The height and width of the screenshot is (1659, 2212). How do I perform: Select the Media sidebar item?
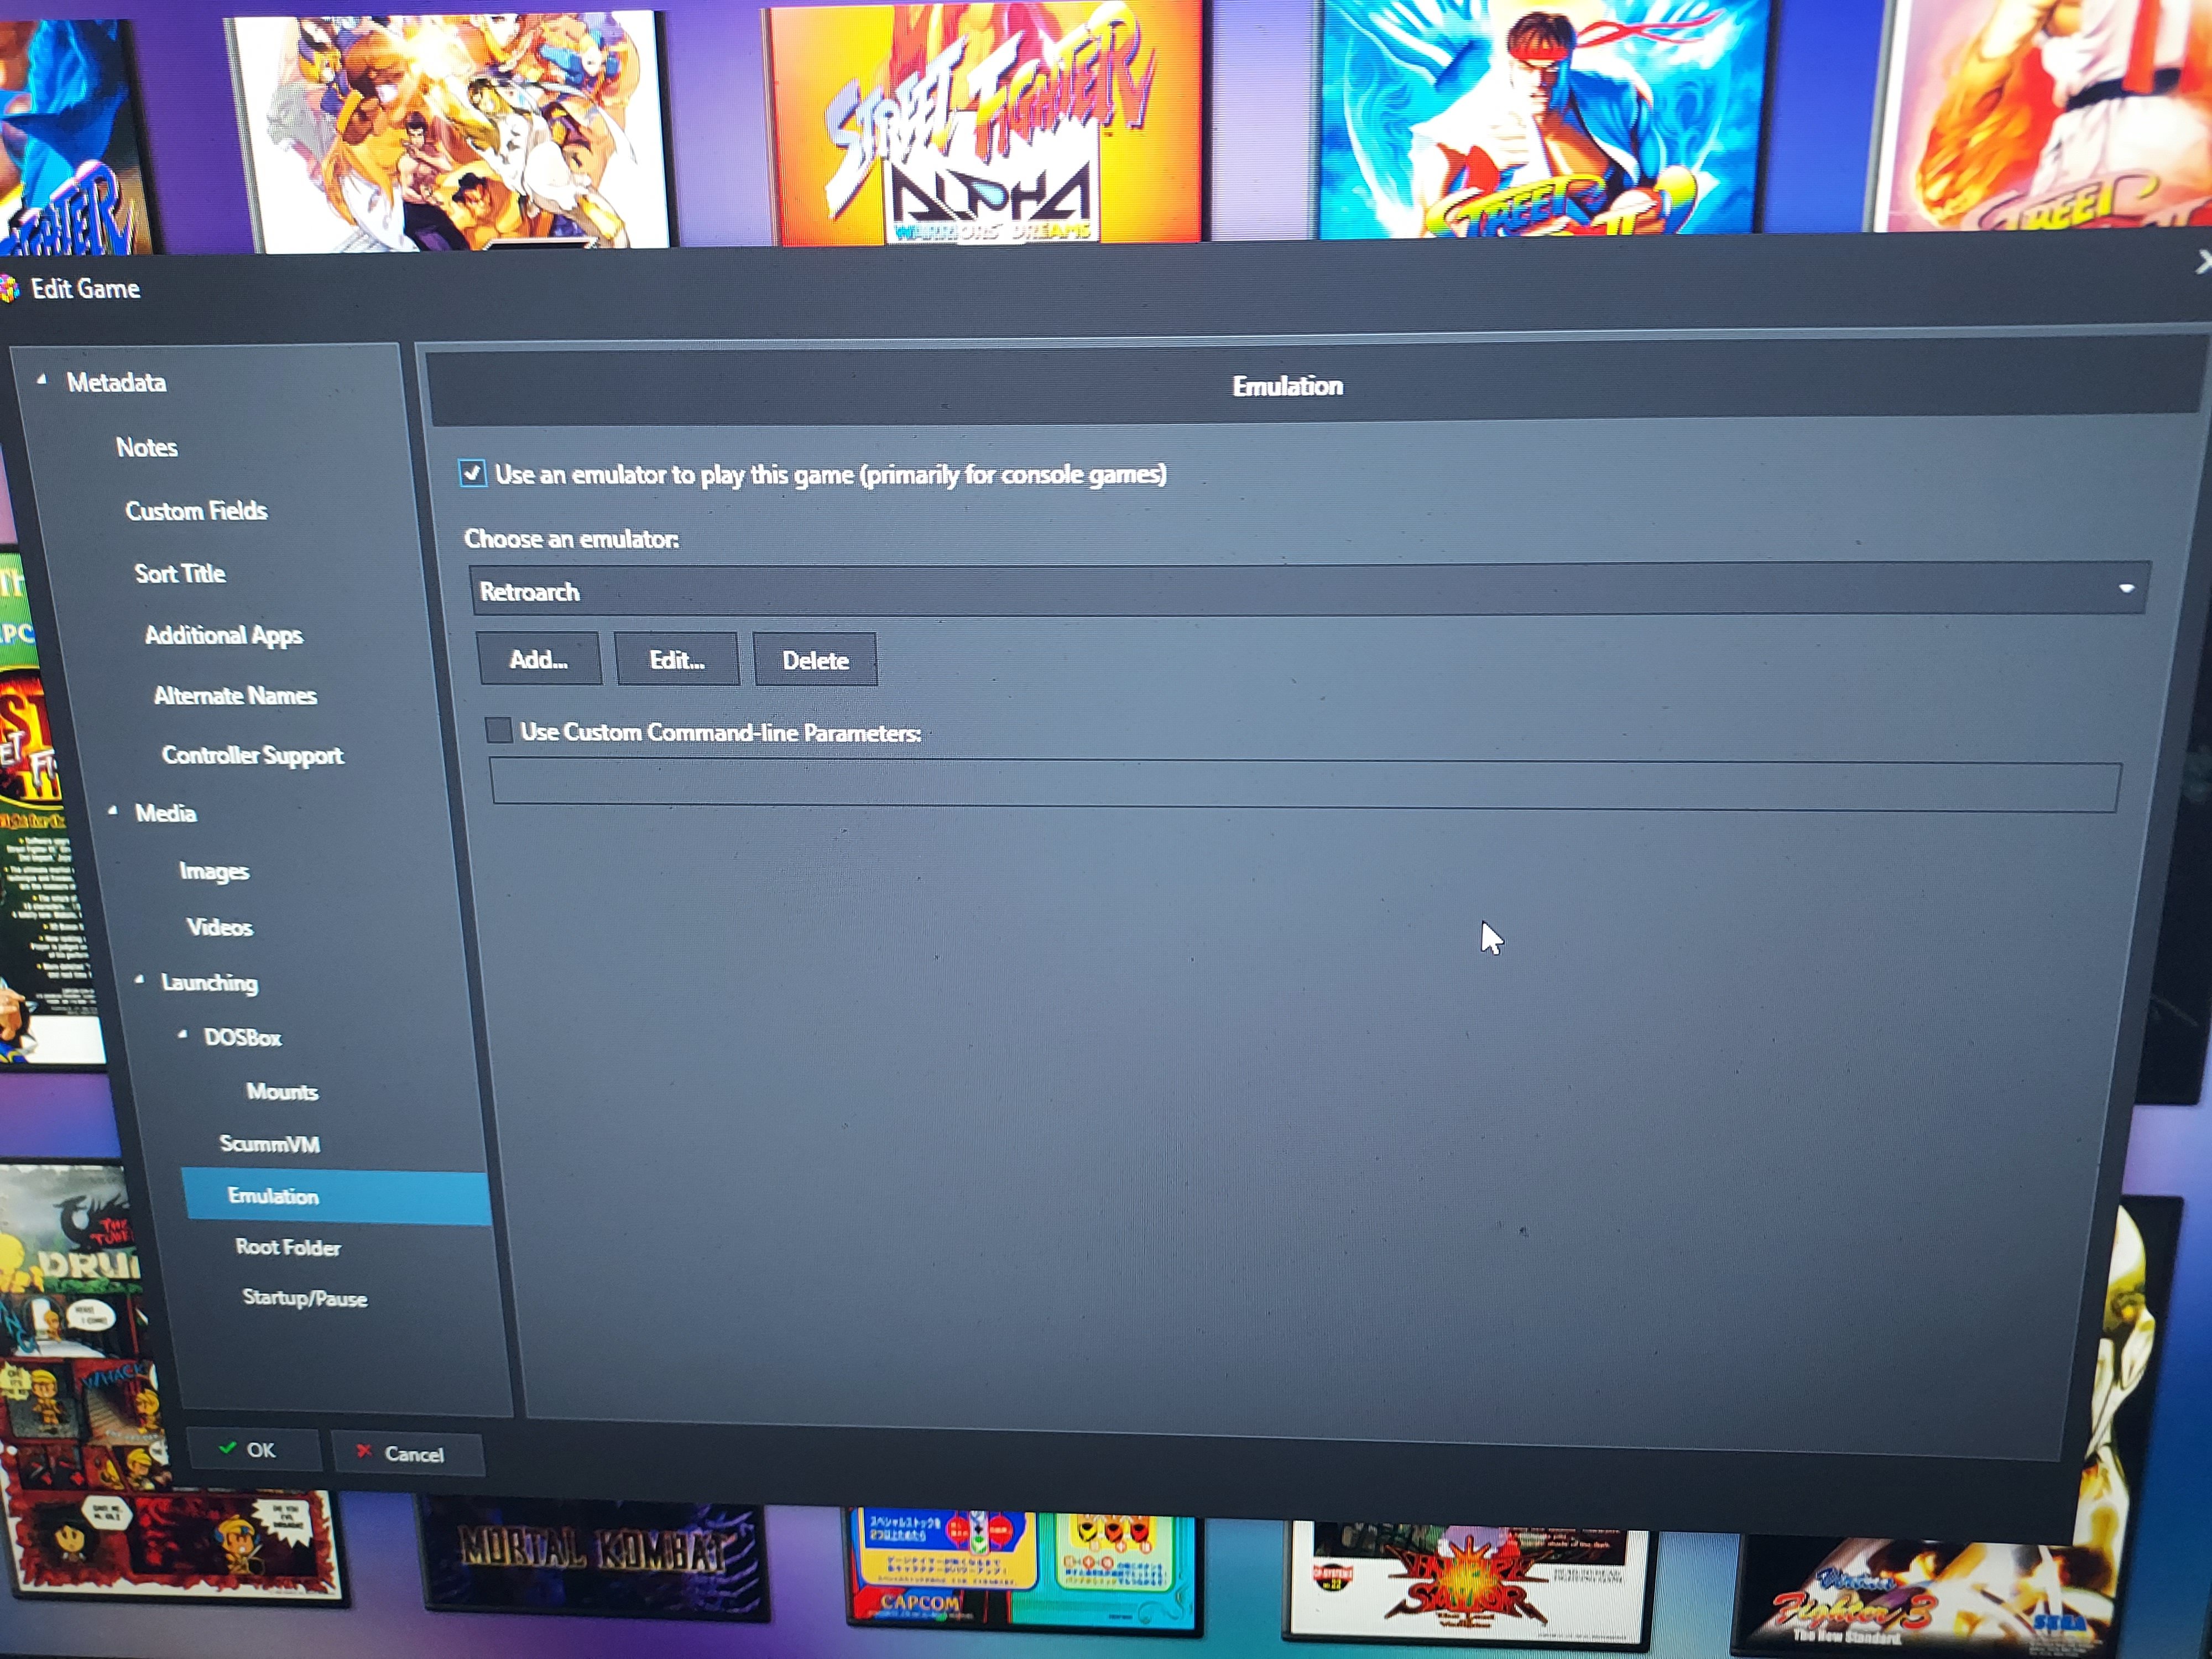click(166, 813)
